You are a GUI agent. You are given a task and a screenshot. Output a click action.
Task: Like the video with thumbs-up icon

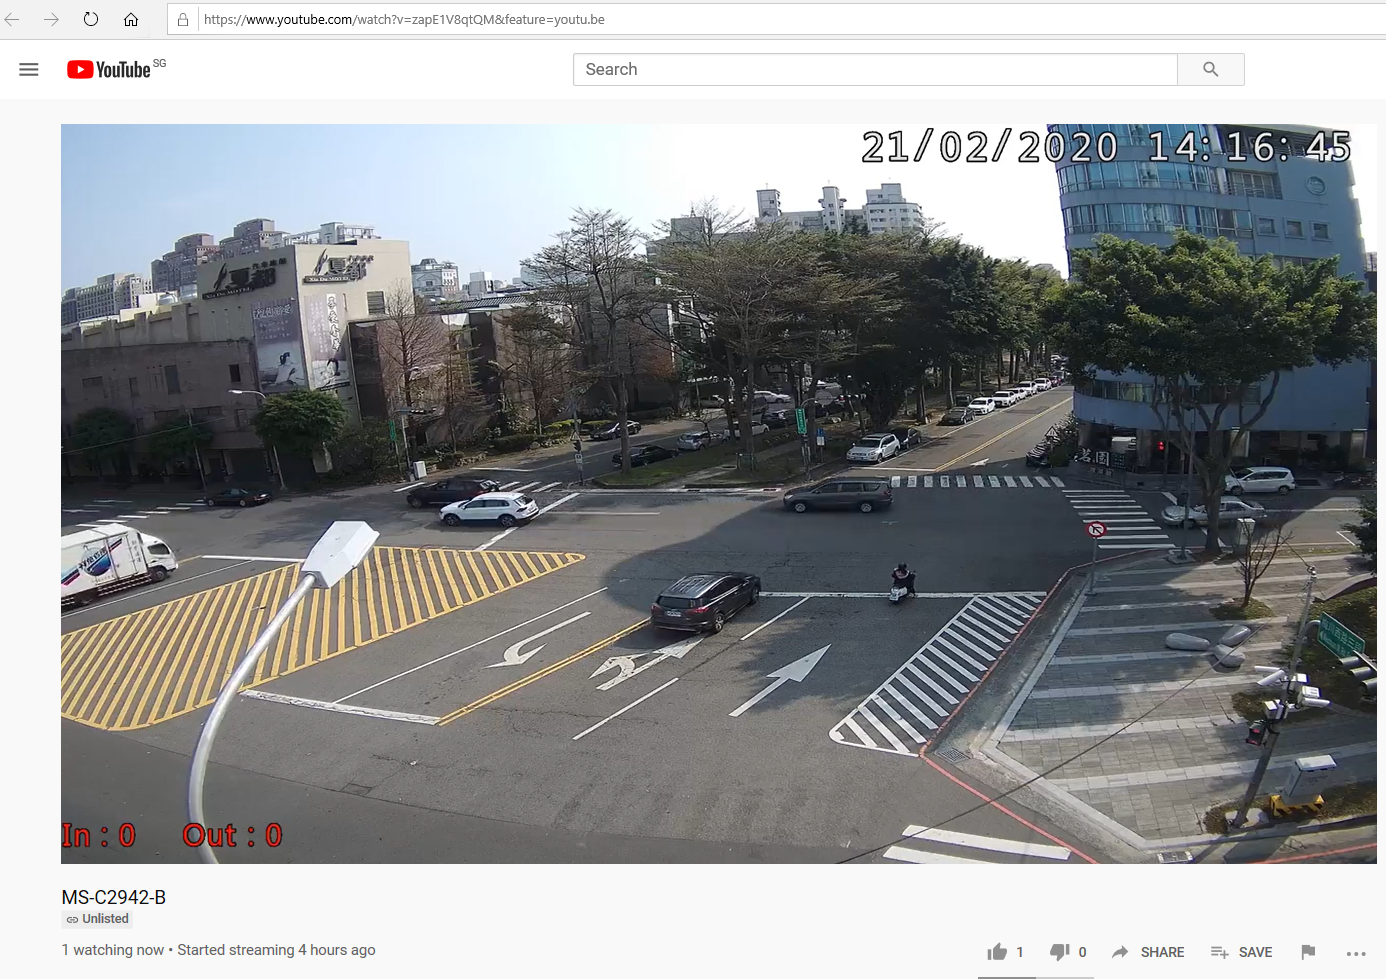(x=997, y=952)
